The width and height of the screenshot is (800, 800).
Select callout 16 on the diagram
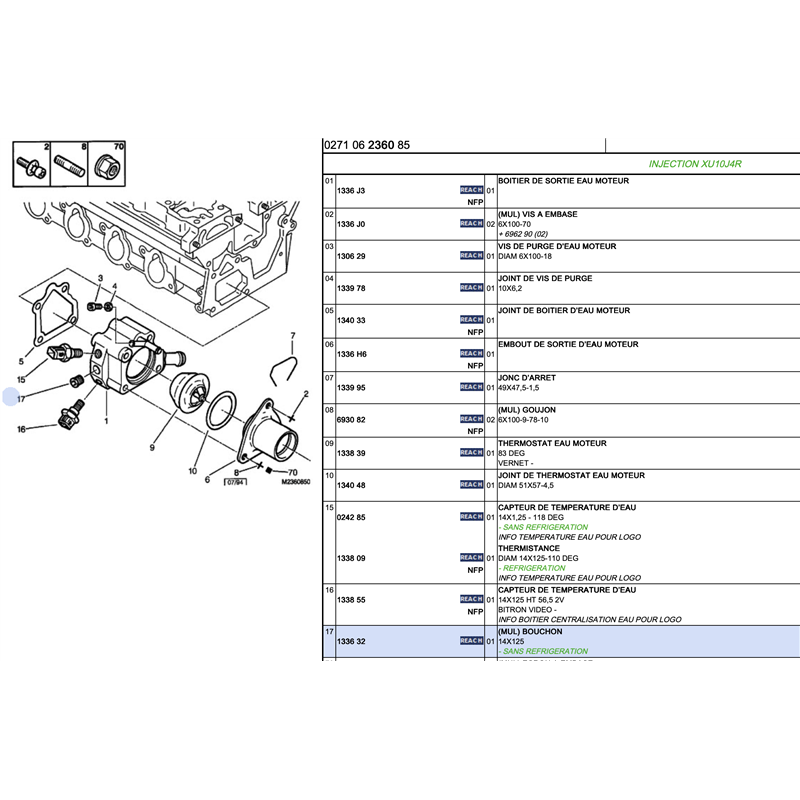click(21, 429)
